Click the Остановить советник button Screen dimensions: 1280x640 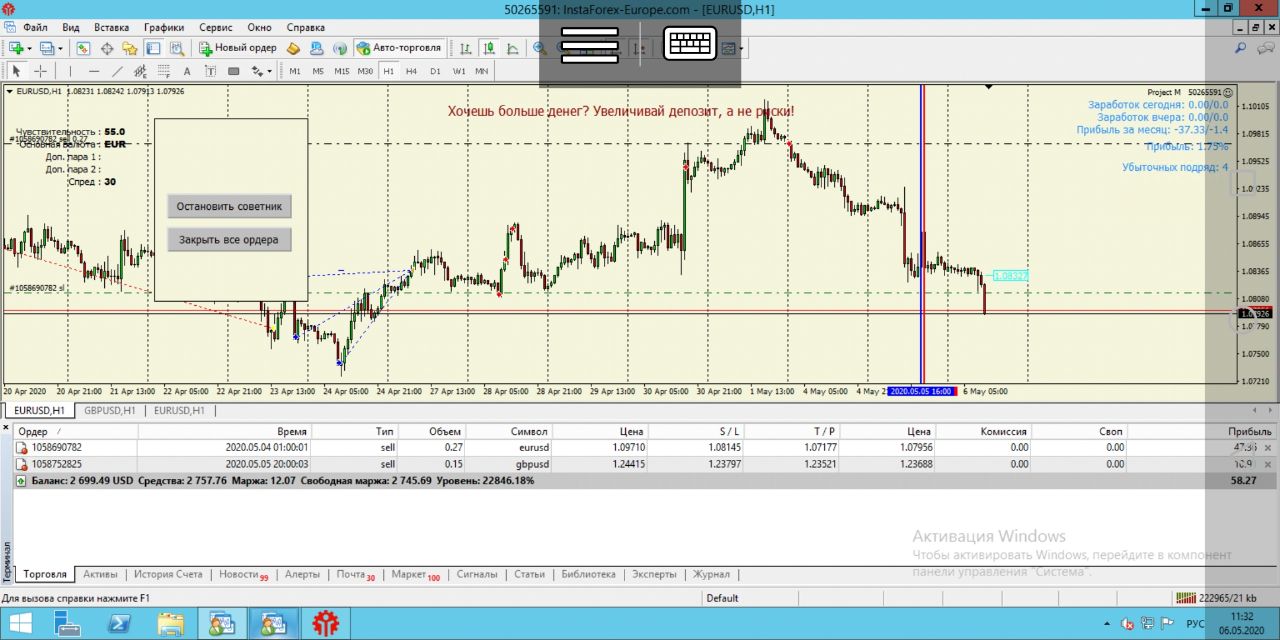pos(229,207)
